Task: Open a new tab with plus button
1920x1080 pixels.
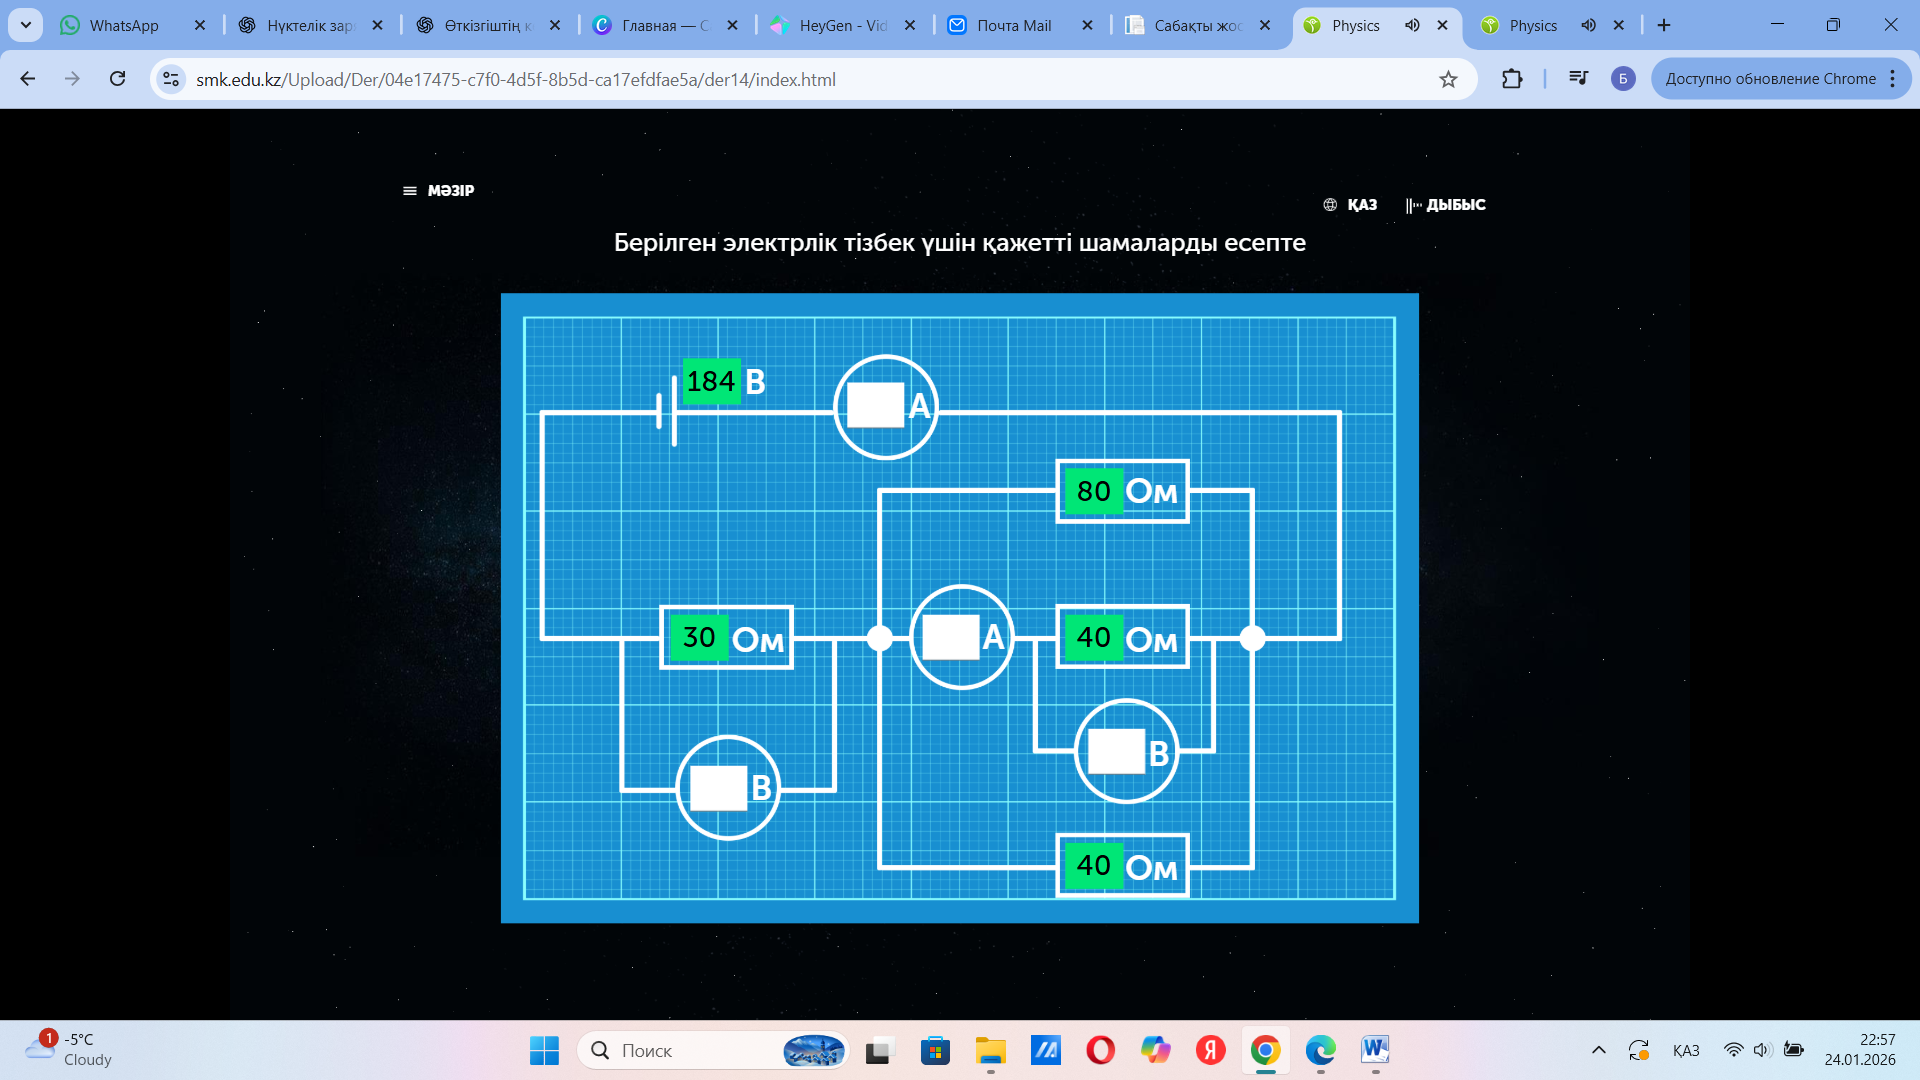Action: pyautogui.click(x=1664, y=25)
